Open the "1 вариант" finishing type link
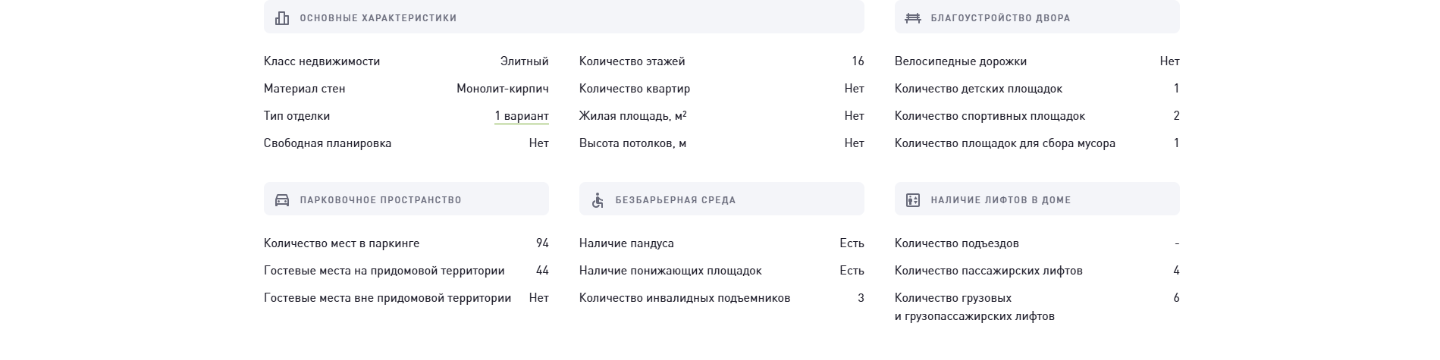 coord(522,116)
